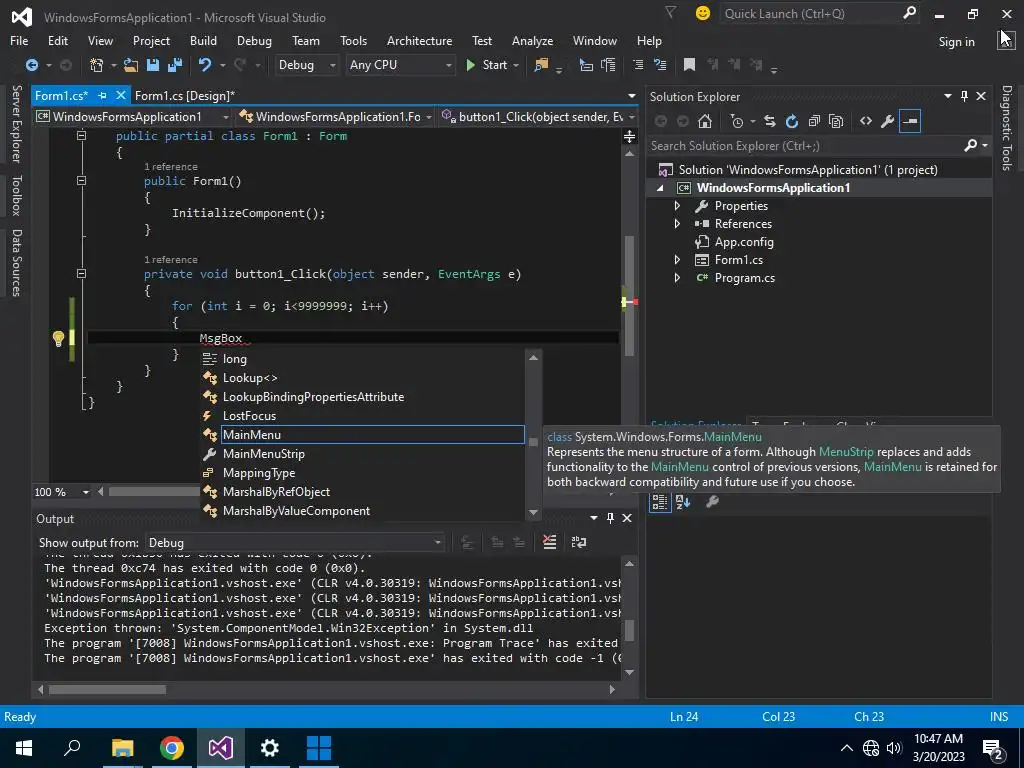Viewport: 1024px width, 768px height.
Task: Click the Collapse All icon in Solution Explorer
Action: (x=814, y=121)
